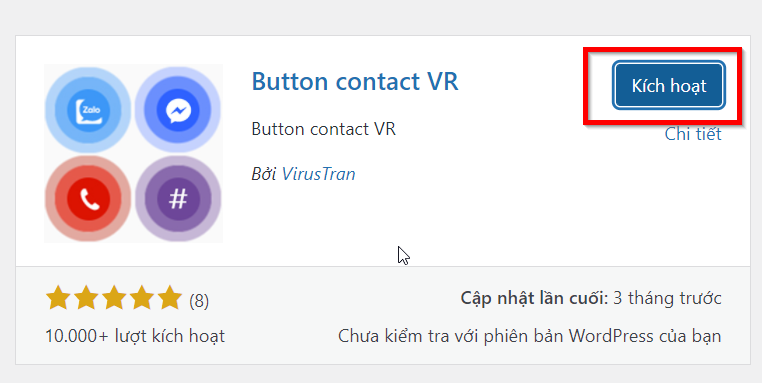The height and width of the screenshot is (383, 762).
Task: Click the first rating star
Action: [x=58, y=298]
